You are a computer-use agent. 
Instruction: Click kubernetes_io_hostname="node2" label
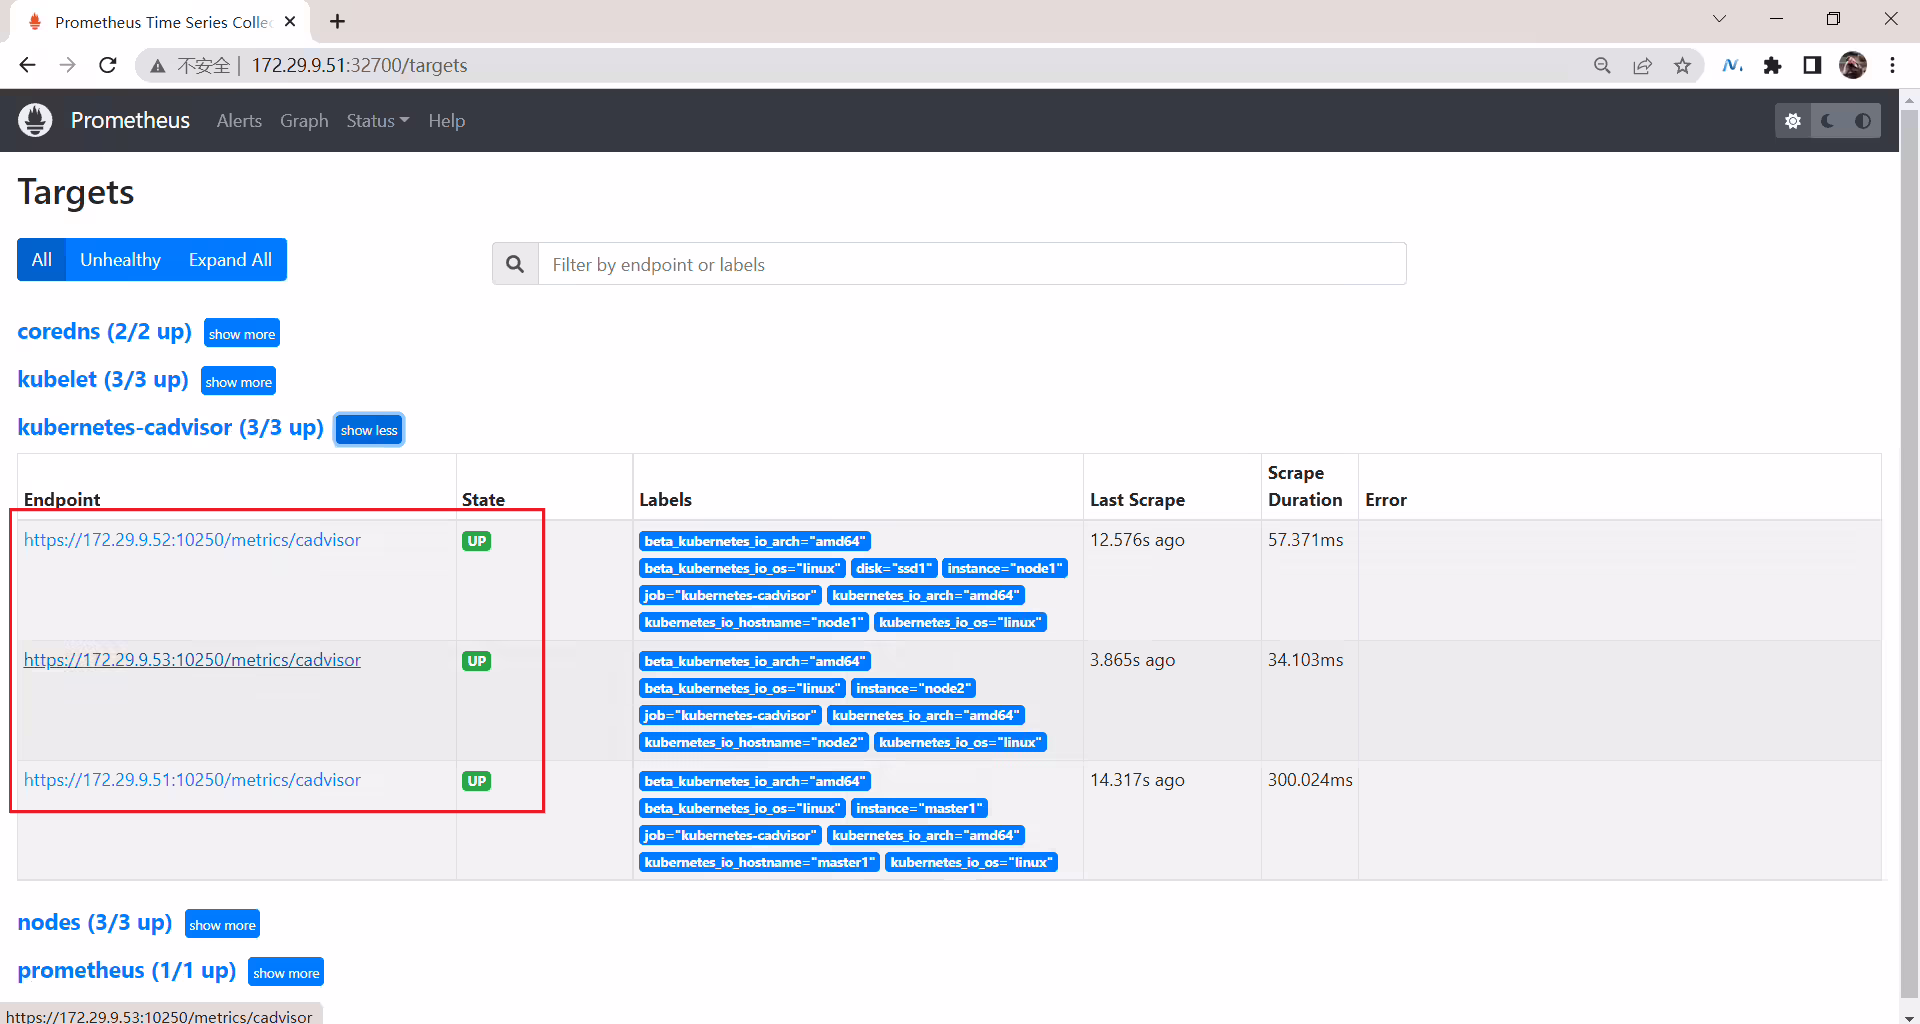[754, 742]
